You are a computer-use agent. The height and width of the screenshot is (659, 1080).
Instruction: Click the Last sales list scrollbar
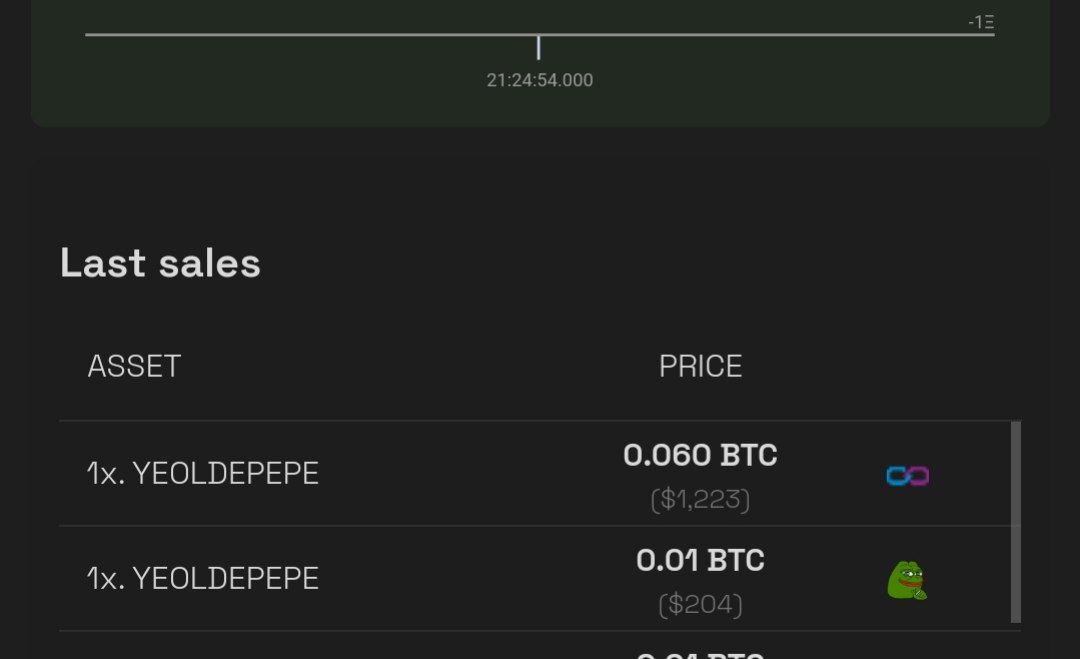click(1016, 522)
